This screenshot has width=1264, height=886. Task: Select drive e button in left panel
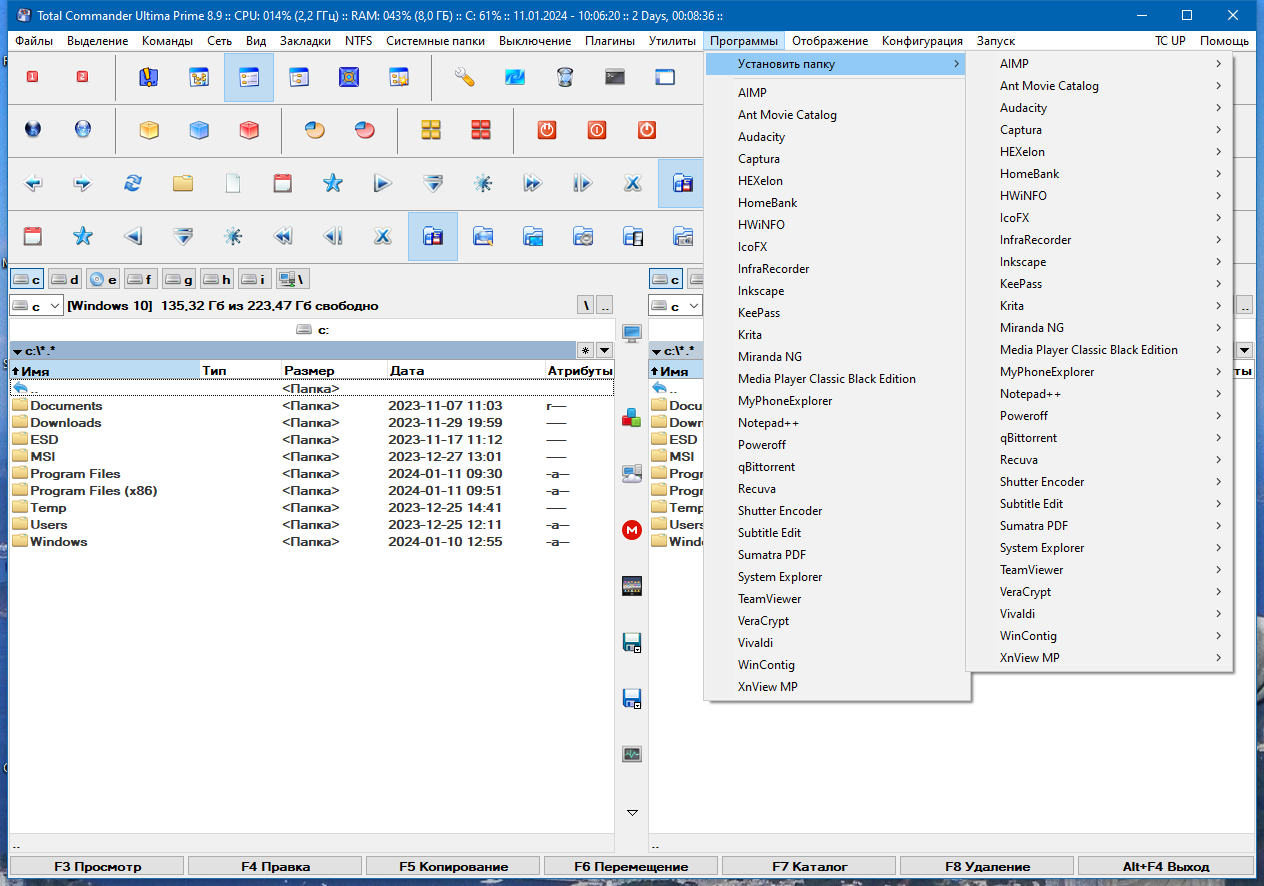103,279
